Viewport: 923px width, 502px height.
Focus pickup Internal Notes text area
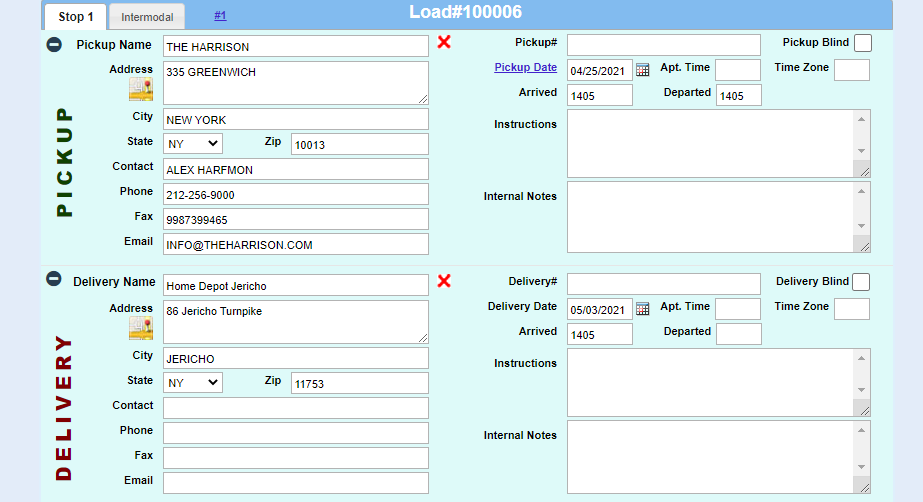[719, 217]
